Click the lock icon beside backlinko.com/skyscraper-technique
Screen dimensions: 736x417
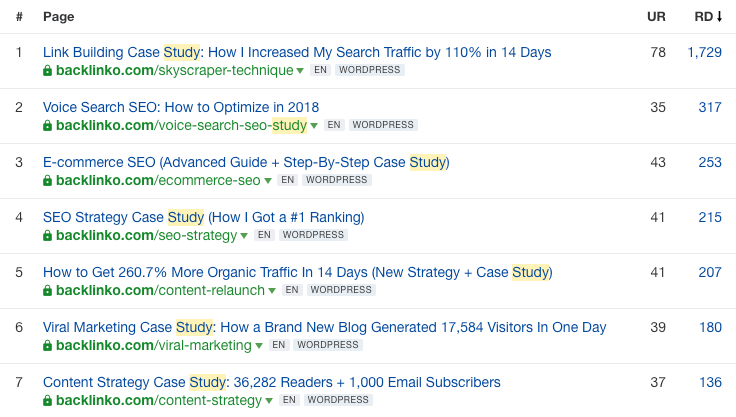[47, 71]
